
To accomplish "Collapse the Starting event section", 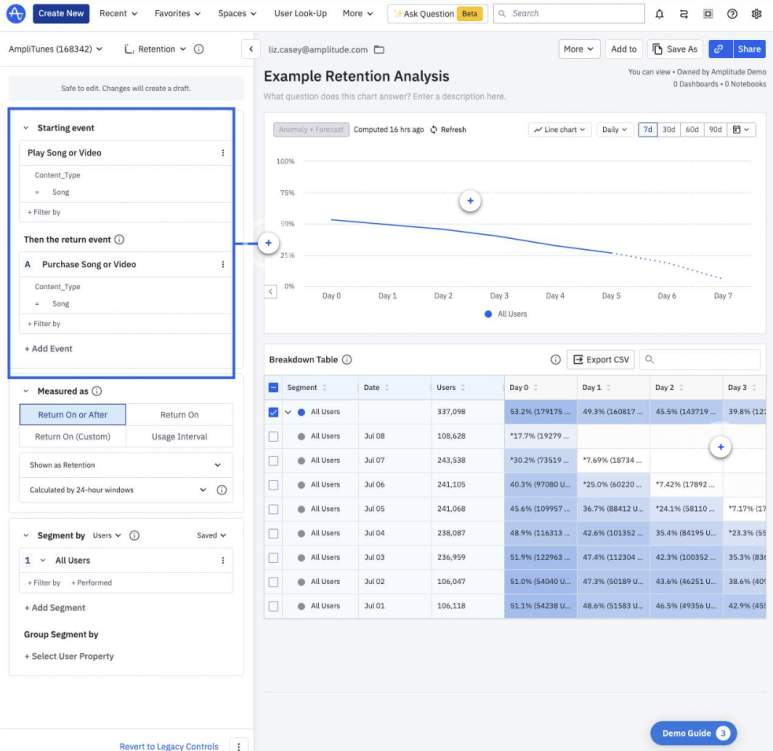I will [26, 128].
